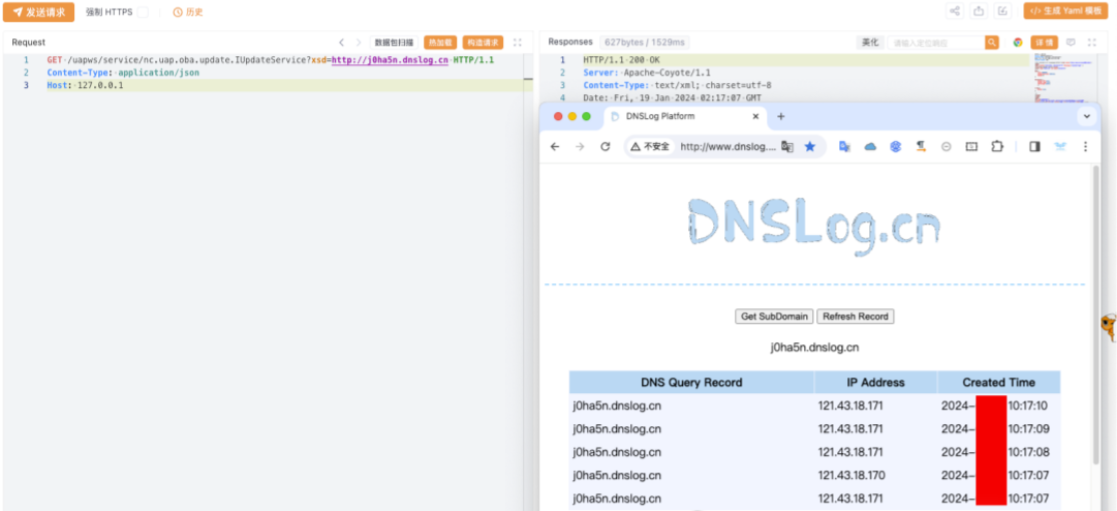This screenshot has height=511, width=1117.
Task: Click the j0ha5n.dnslog.cn subdomain text above the table
Action: click(x=814, y=347)
